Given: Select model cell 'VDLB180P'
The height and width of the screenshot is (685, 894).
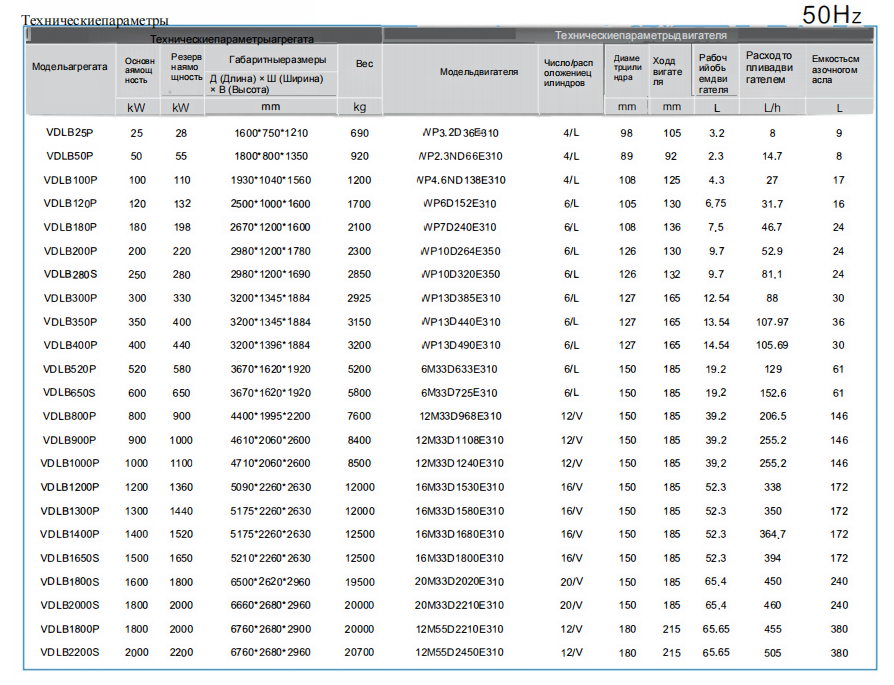Looking at the screenshot, I should (70, 227).
